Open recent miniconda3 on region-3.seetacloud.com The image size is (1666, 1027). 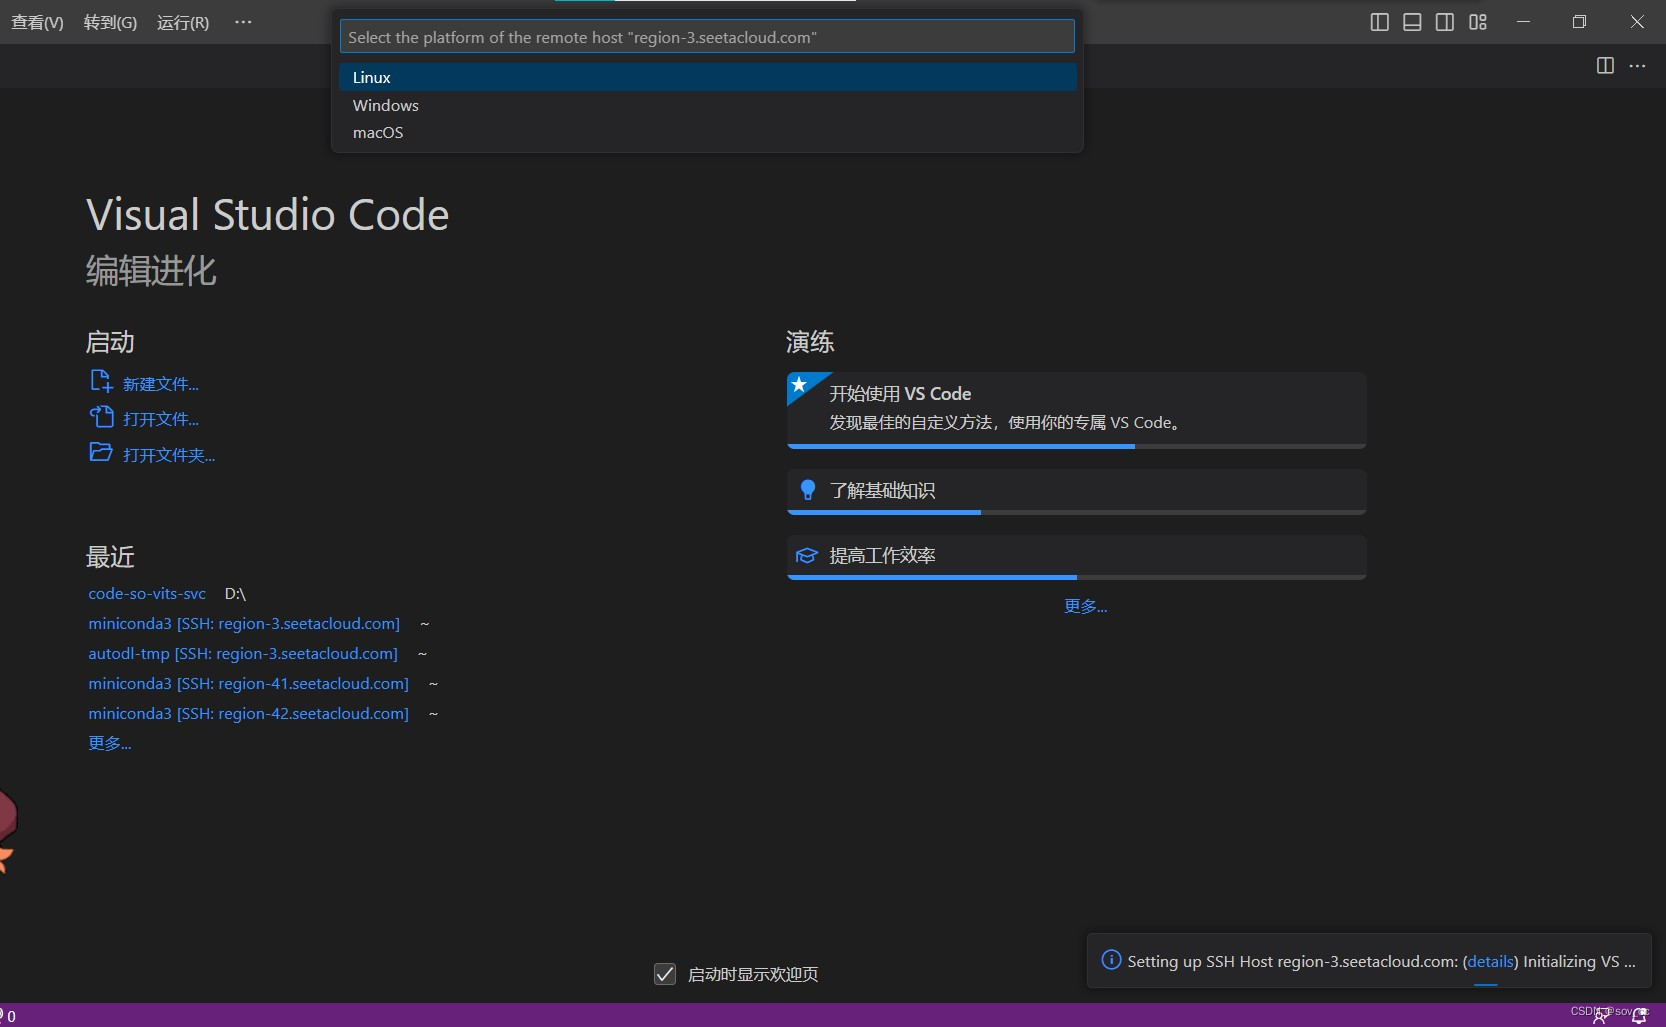pyautogui.click(x=244, y=623)
